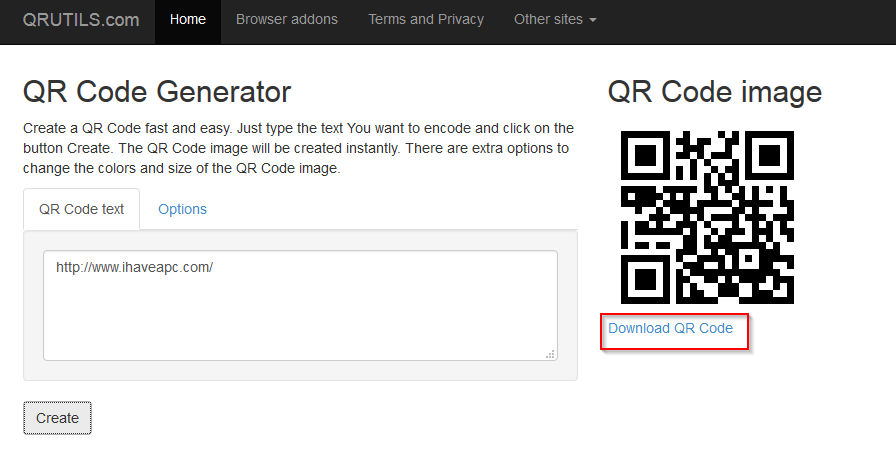Grab the textarea resize handle
The width and height of the screenshot is (896, 464).
(550, 354)
